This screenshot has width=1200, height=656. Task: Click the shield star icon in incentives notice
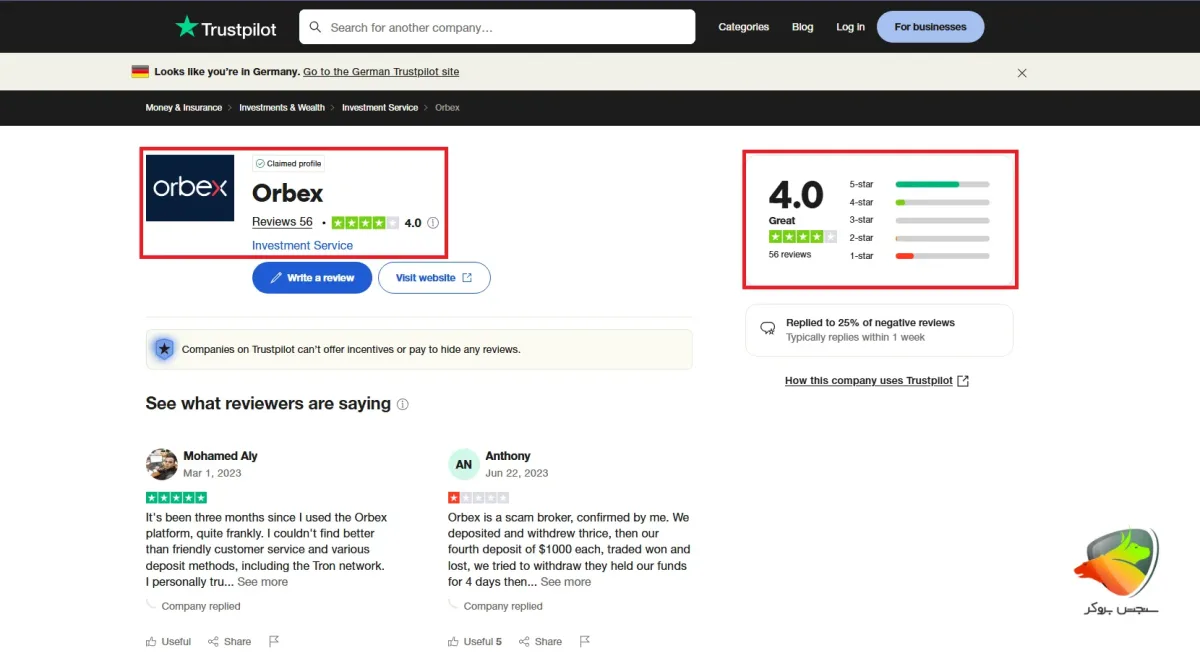tap(164, 349)
